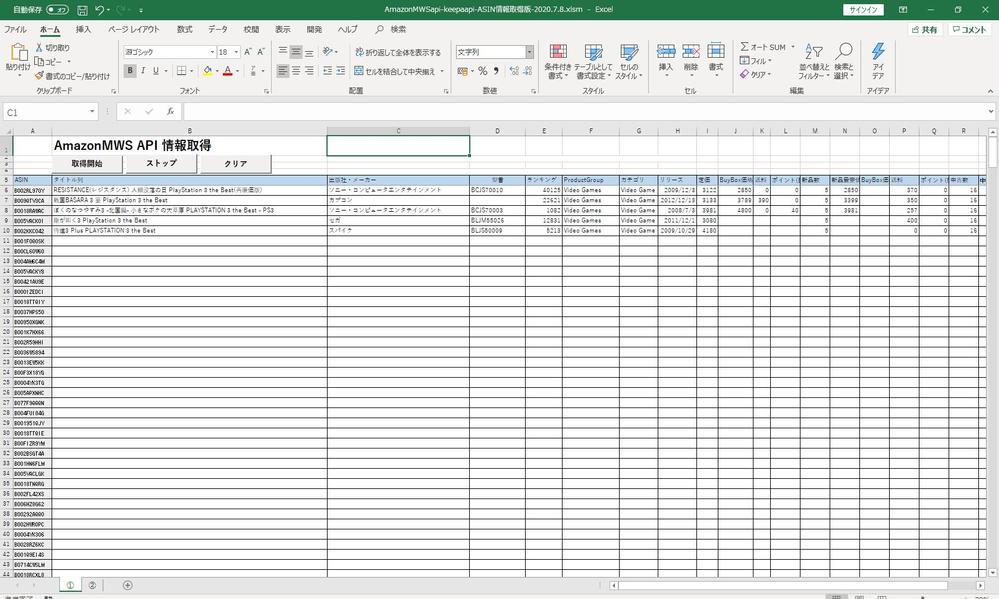Screen dimensions: 999x599
Task: Click the Increase Font Size icon
Action: point(248,52)
